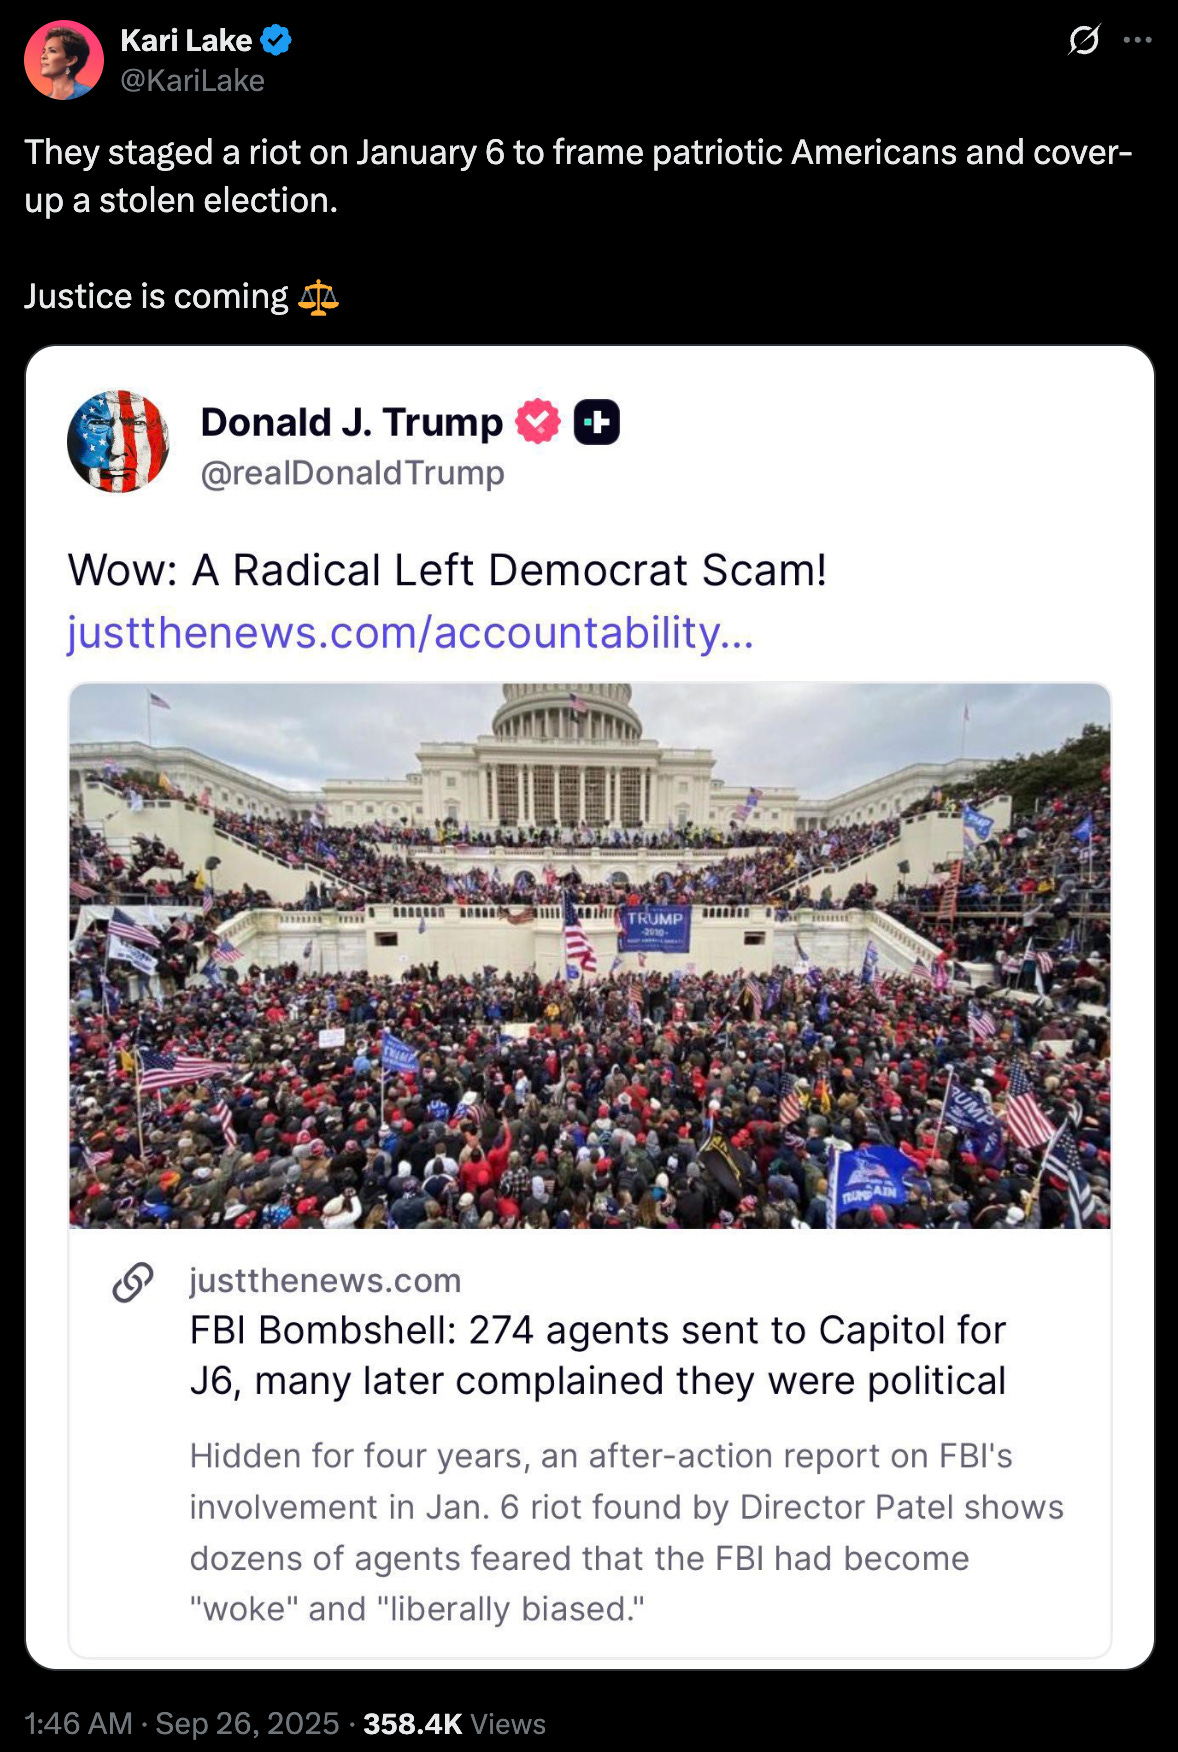Click the Donald J. Trump name
Screen dimensions: 1178x1752
(x=352, y=422)
